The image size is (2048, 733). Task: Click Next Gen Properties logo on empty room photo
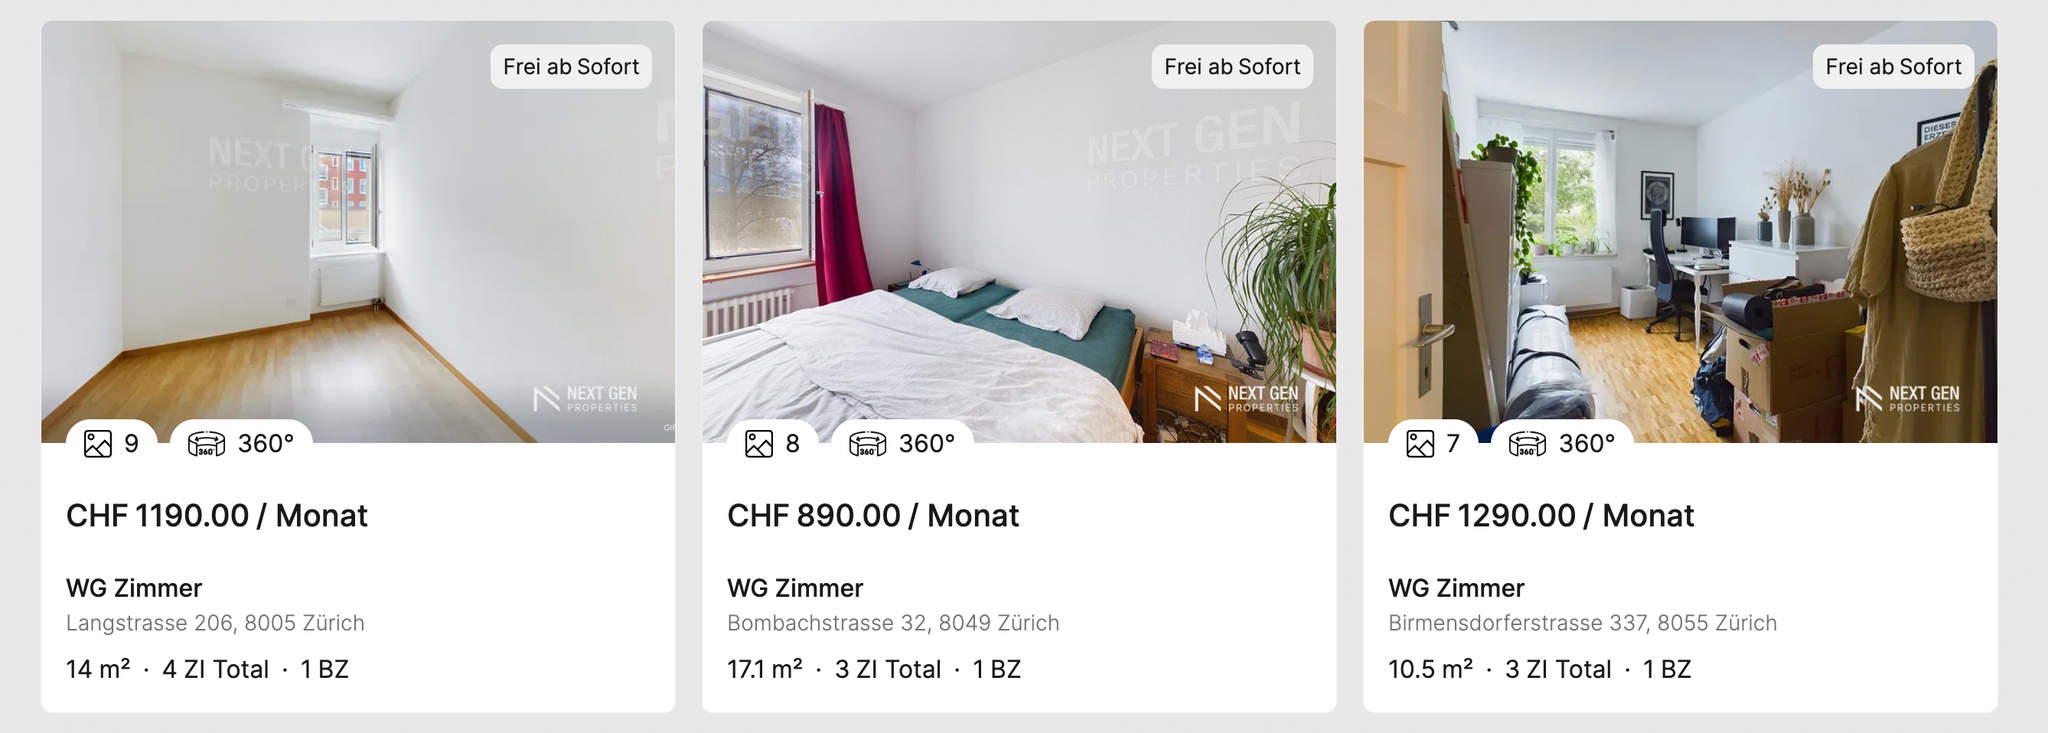[x=585, y=399]
